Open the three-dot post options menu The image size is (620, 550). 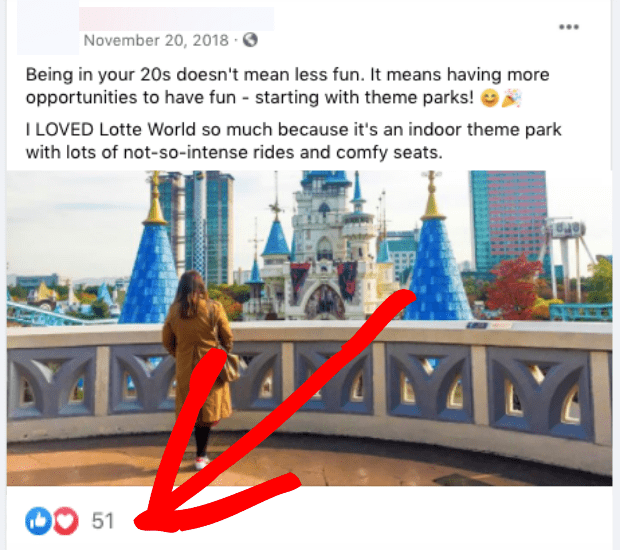569,27
